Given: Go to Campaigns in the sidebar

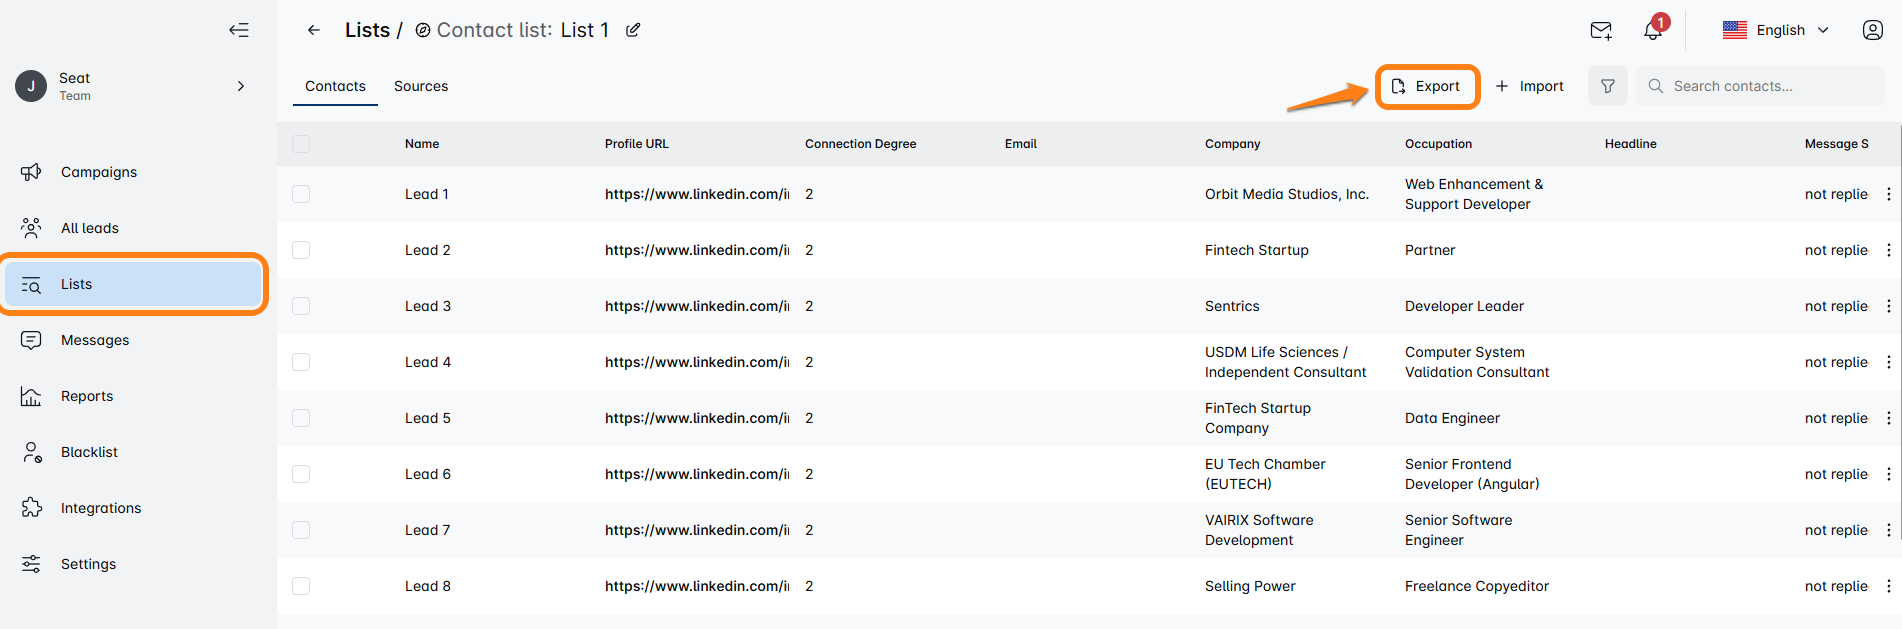Looking at the screenshot, I should [99, 172].
